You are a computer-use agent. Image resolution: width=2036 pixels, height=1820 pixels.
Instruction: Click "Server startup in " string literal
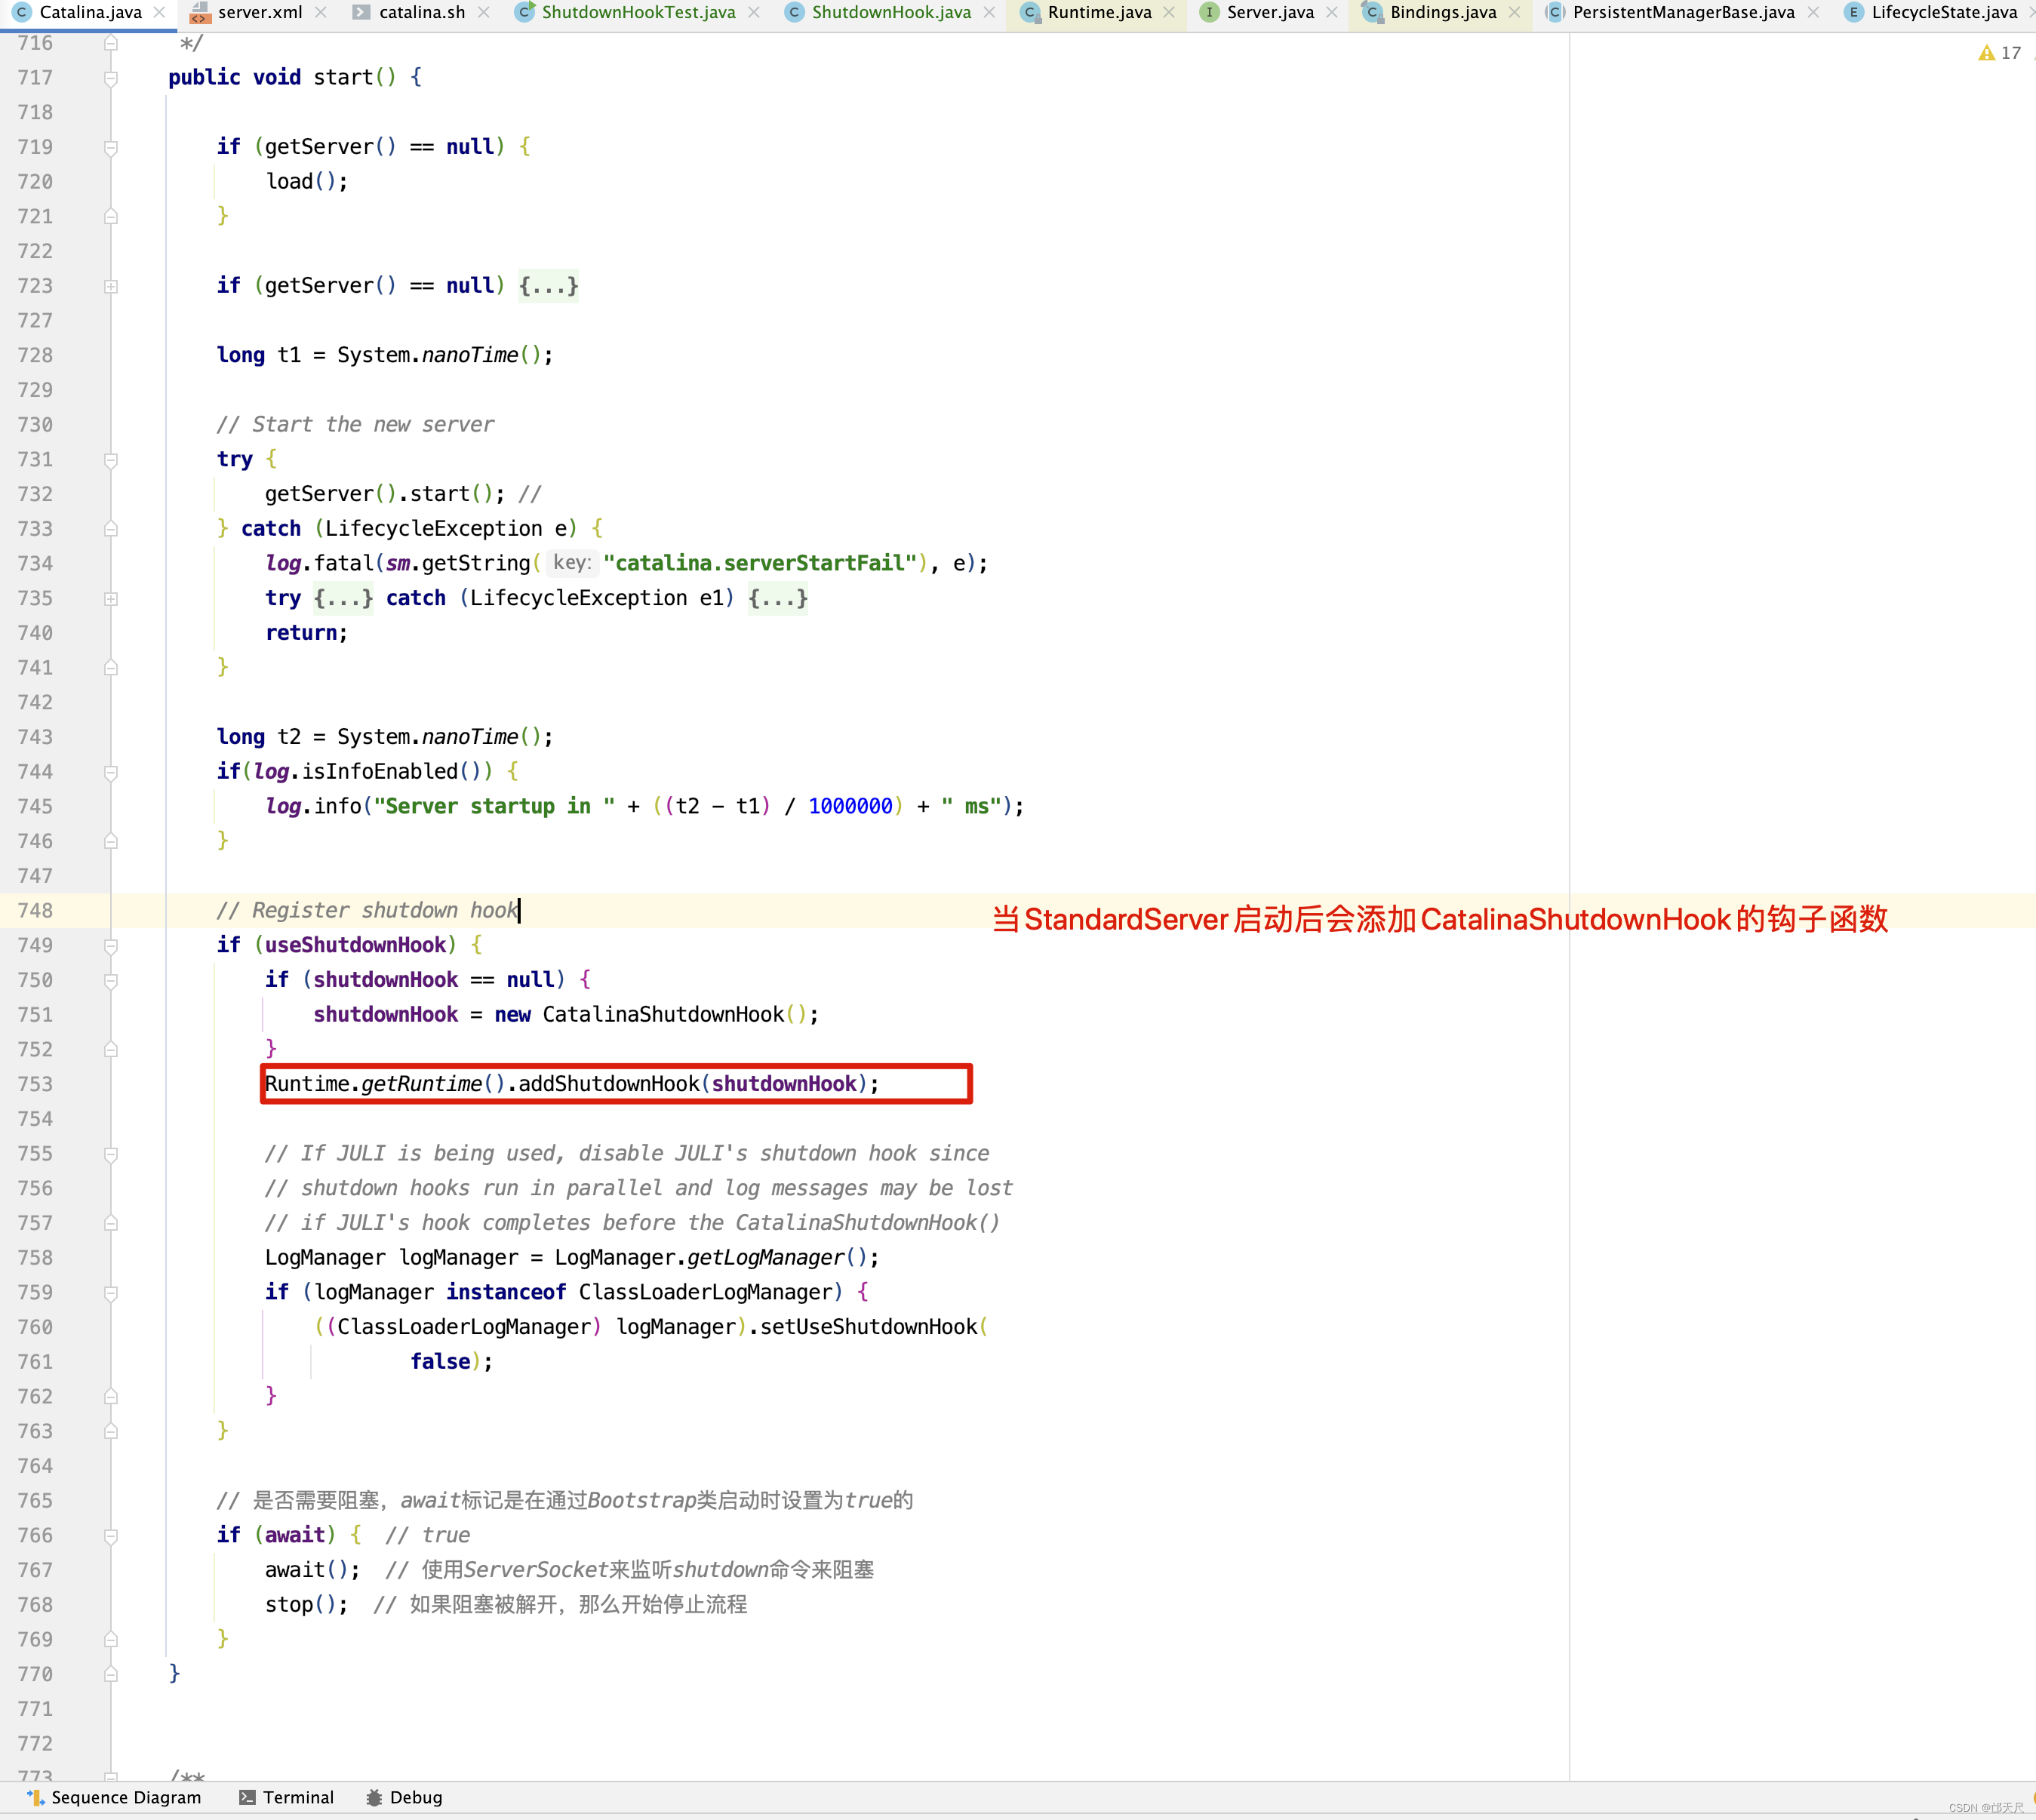coord(494,806)
